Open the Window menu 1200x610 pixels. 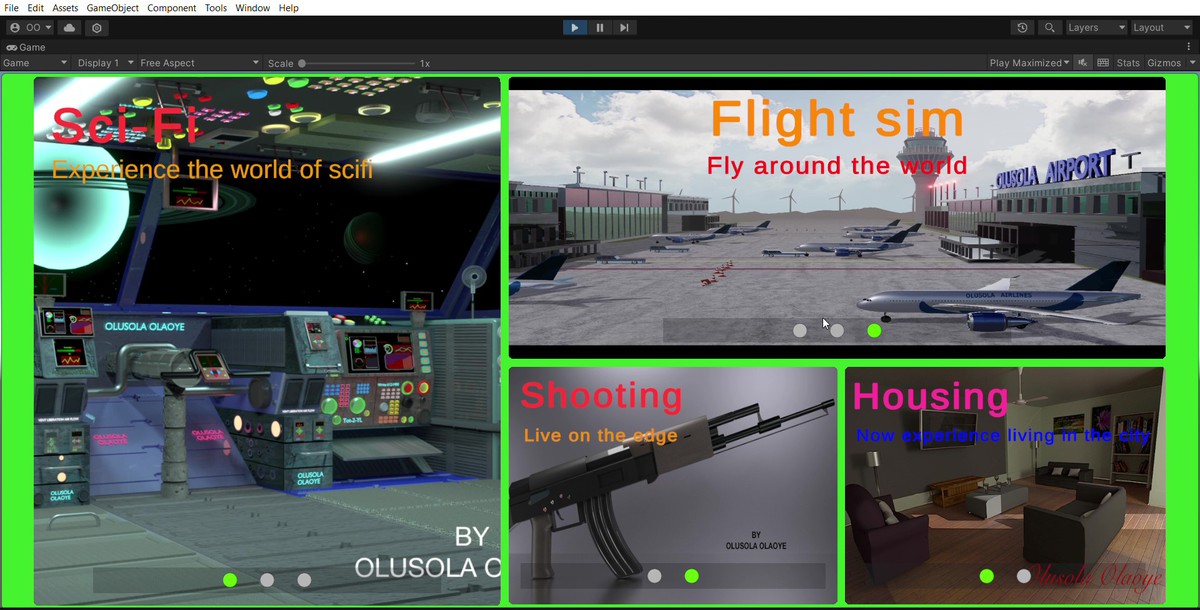(x=253, y=8)
